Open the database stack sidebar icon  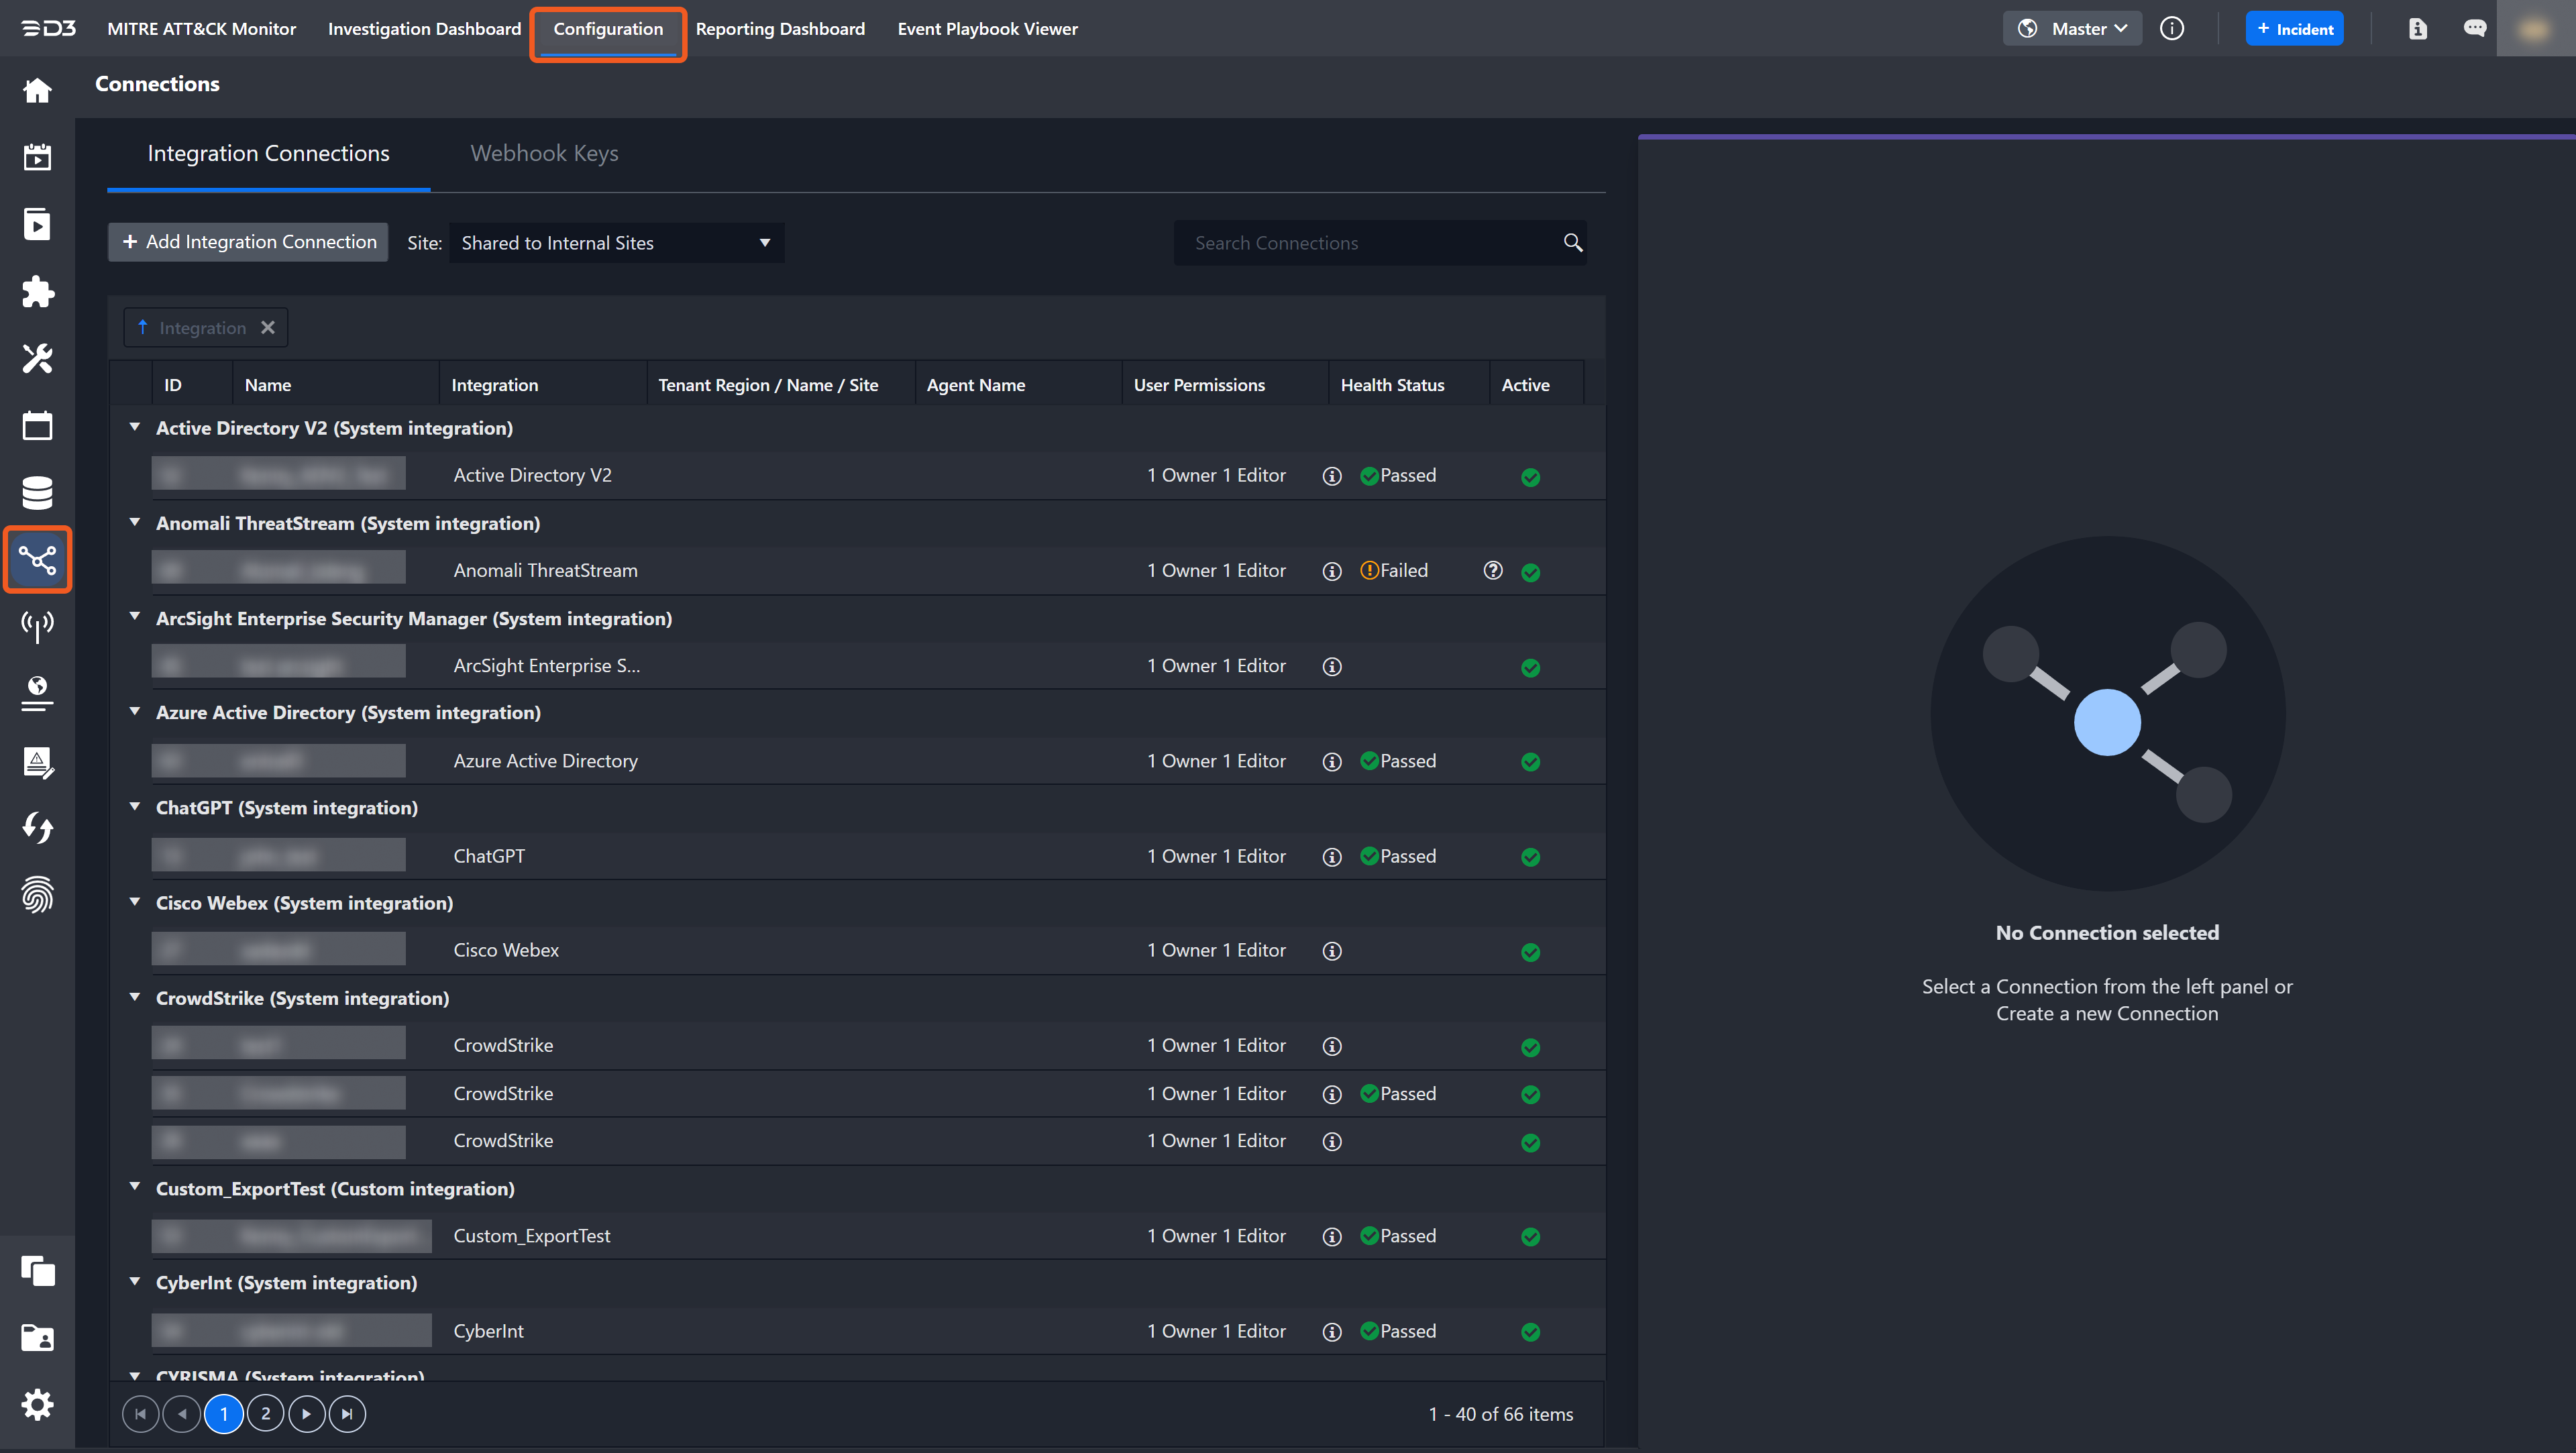click(x=37, y=492)
